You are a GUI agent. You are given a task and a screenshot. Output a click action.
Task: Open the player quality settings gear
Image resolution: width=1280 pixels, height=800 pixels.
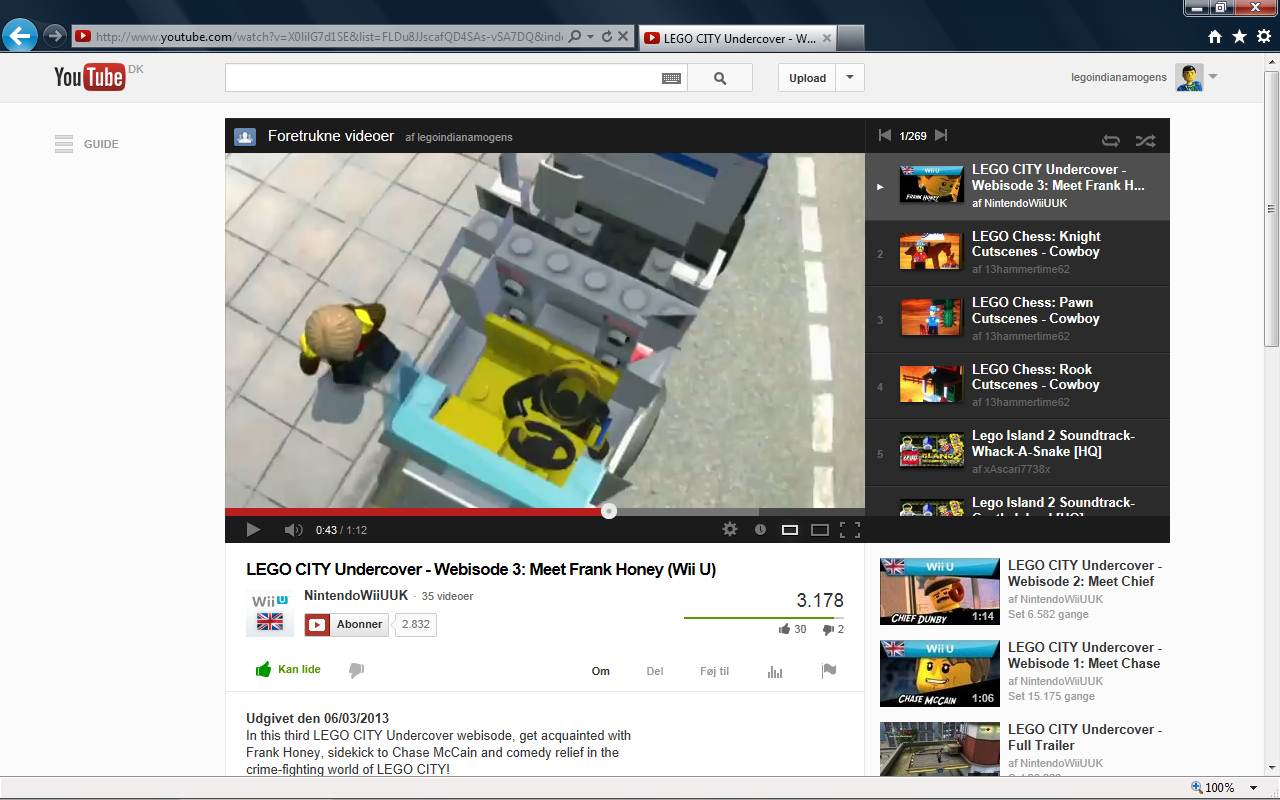point(730,530)
